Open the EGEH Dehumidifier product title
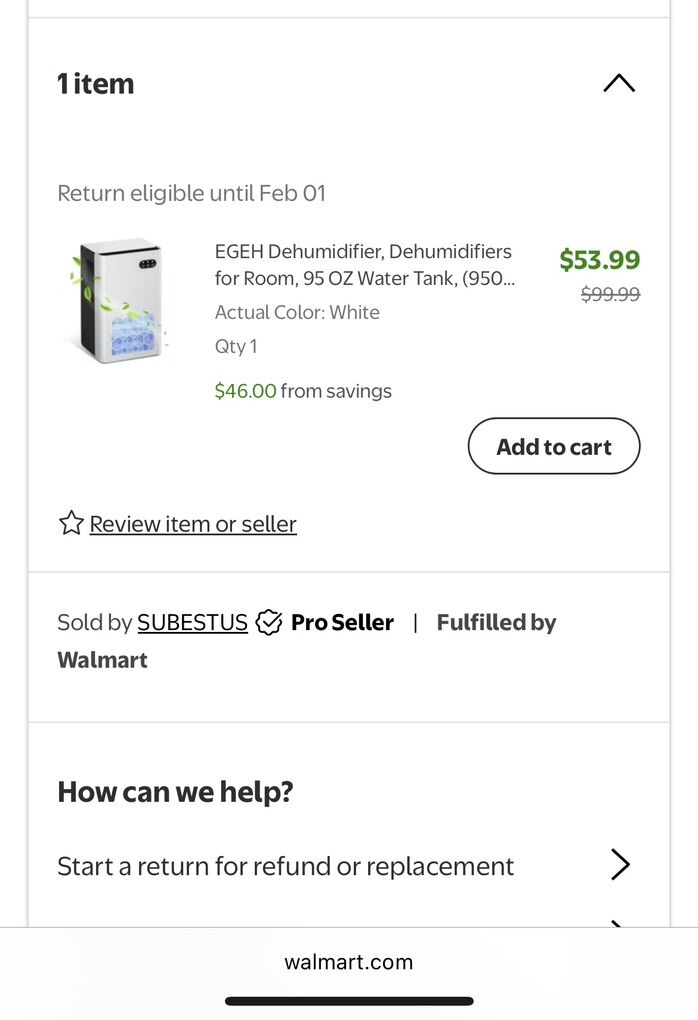This screenshot has width=698, height=1020. point(363,264)
